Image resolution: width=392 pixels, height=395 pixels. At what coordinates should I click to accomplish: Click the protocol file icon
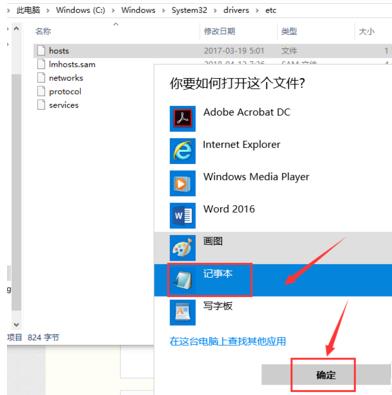point(41,91)
